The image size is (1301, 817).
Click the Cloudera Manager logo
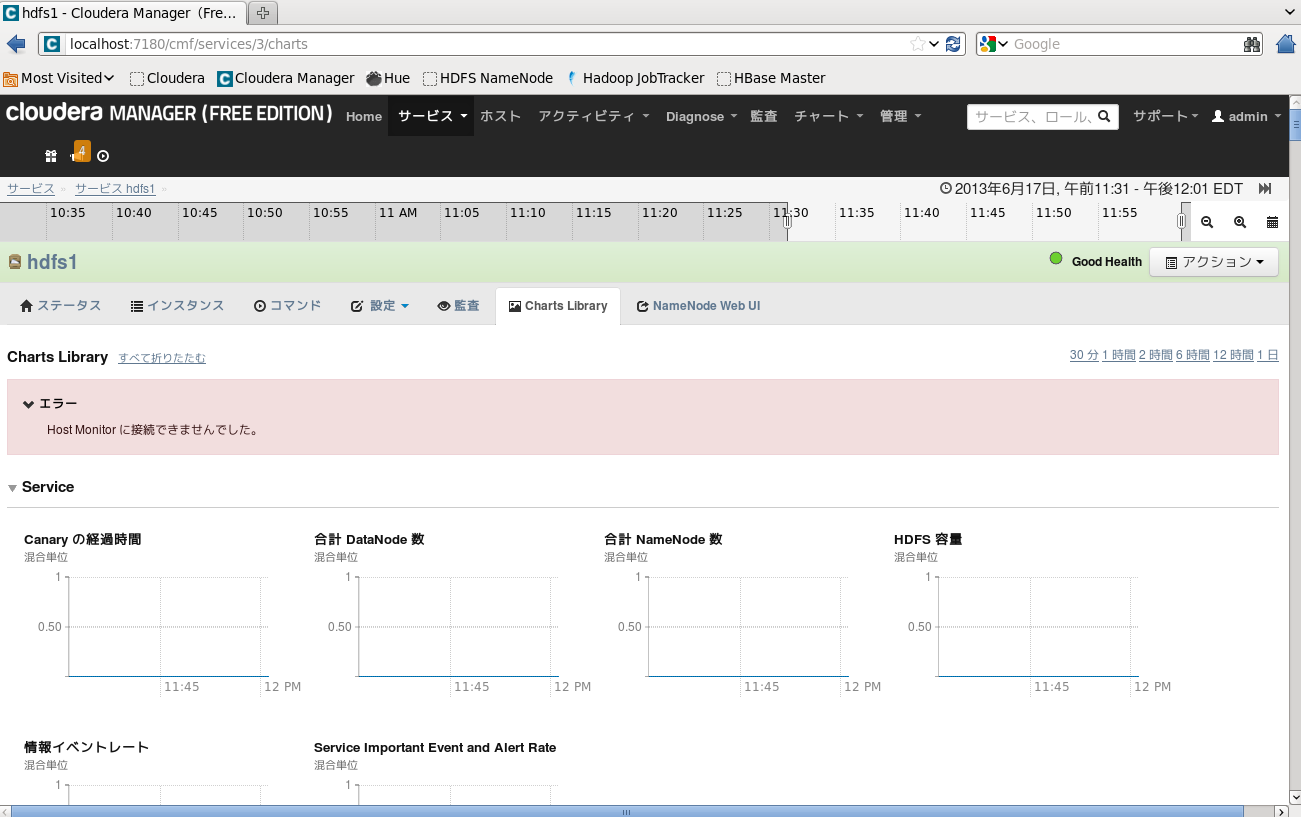(x=169, y=113)
